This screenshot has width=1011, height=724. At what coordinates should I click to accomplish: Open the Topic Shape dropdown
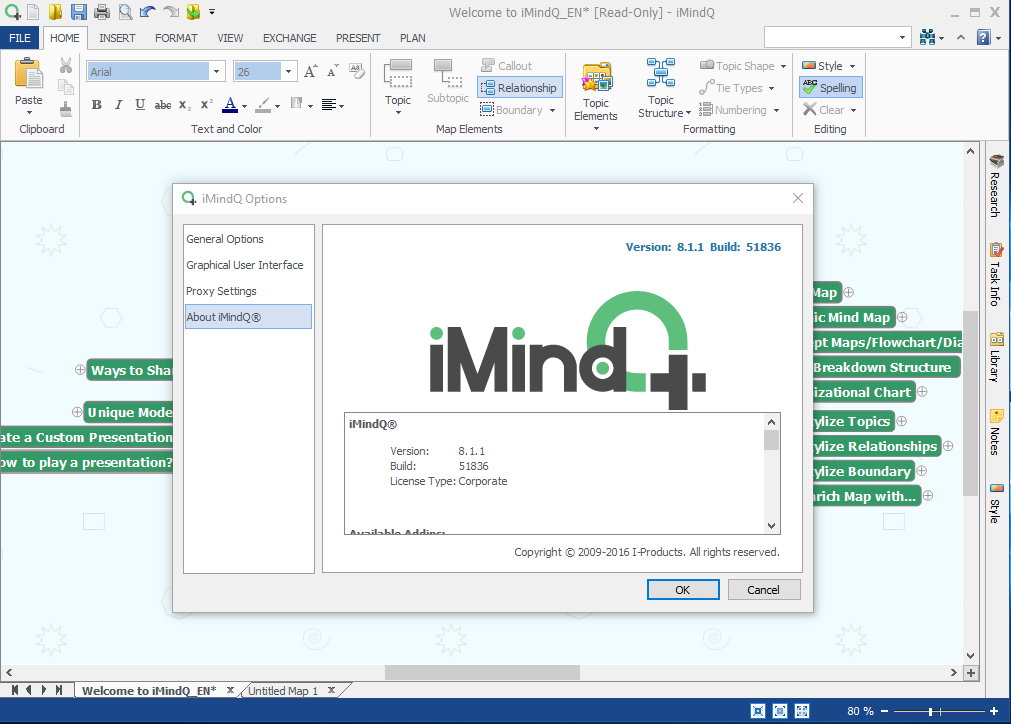coord(783,66)
